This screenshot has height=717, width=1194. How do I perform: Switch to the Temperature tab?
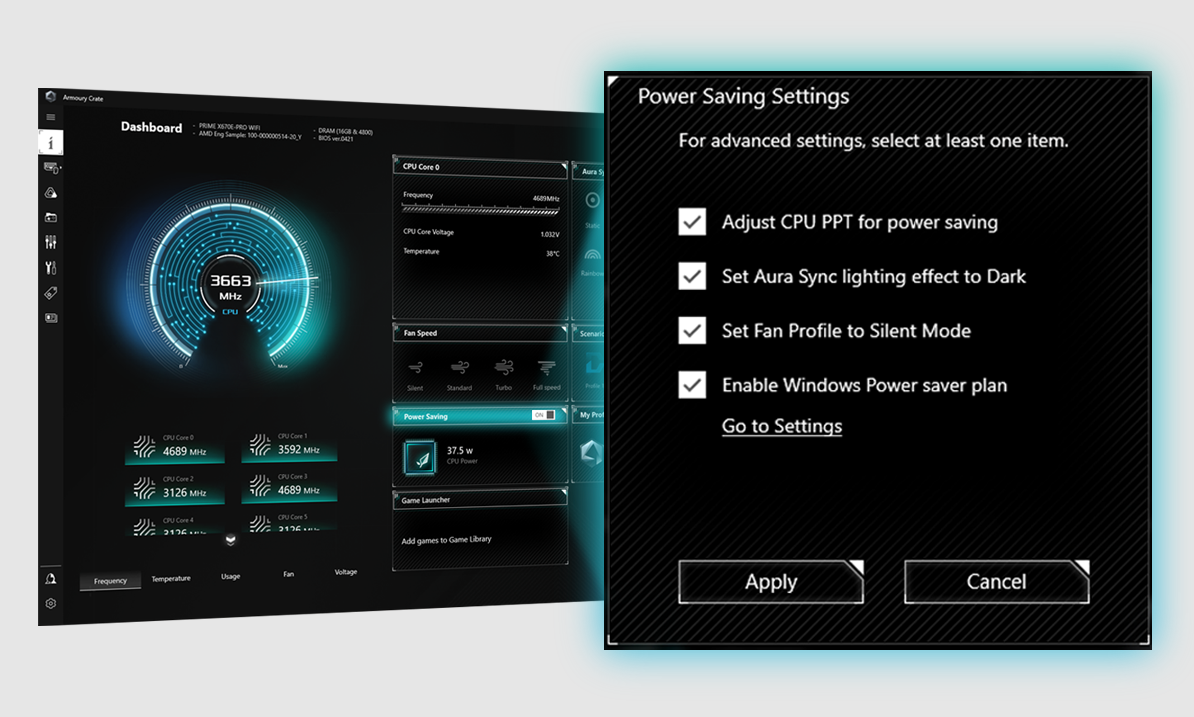[x=171, y=578]
